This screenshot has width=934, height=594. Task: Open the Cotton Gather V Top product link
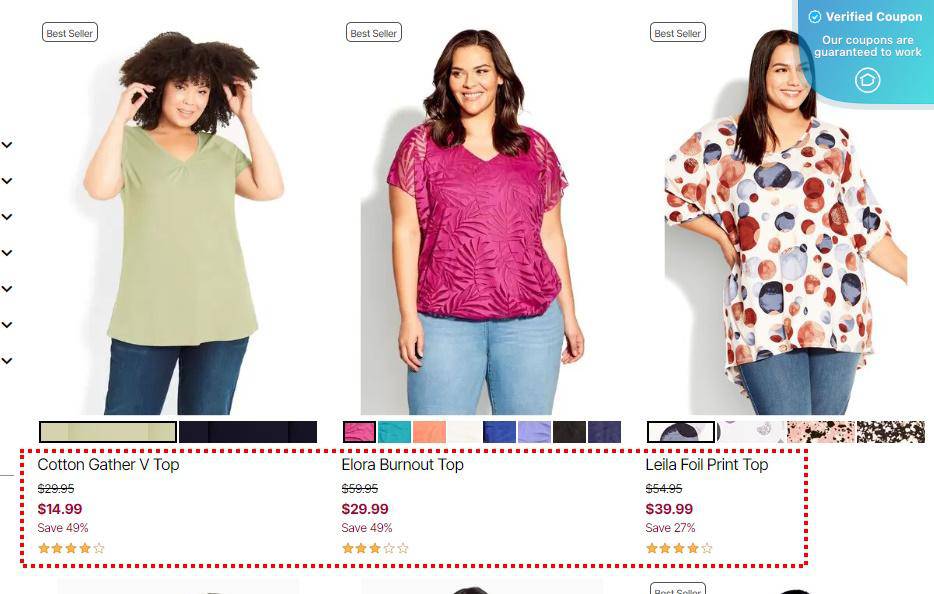tap(108, 465)
